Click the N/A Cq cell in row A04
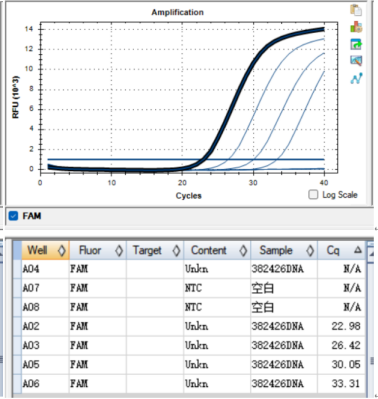378x399 pixels. [342, 269]
